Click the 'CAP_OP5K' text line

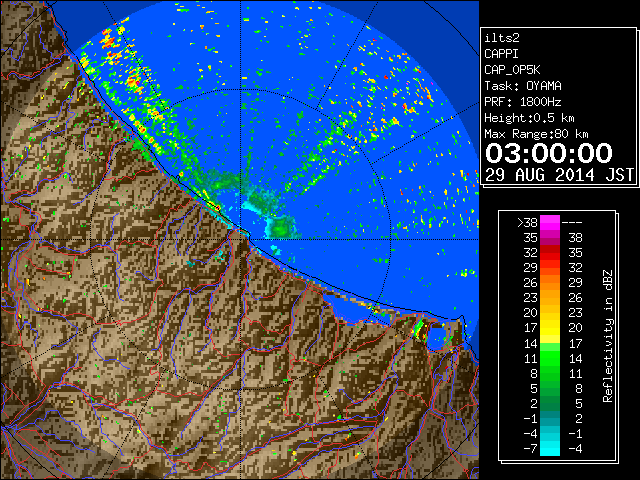[512, 70]
